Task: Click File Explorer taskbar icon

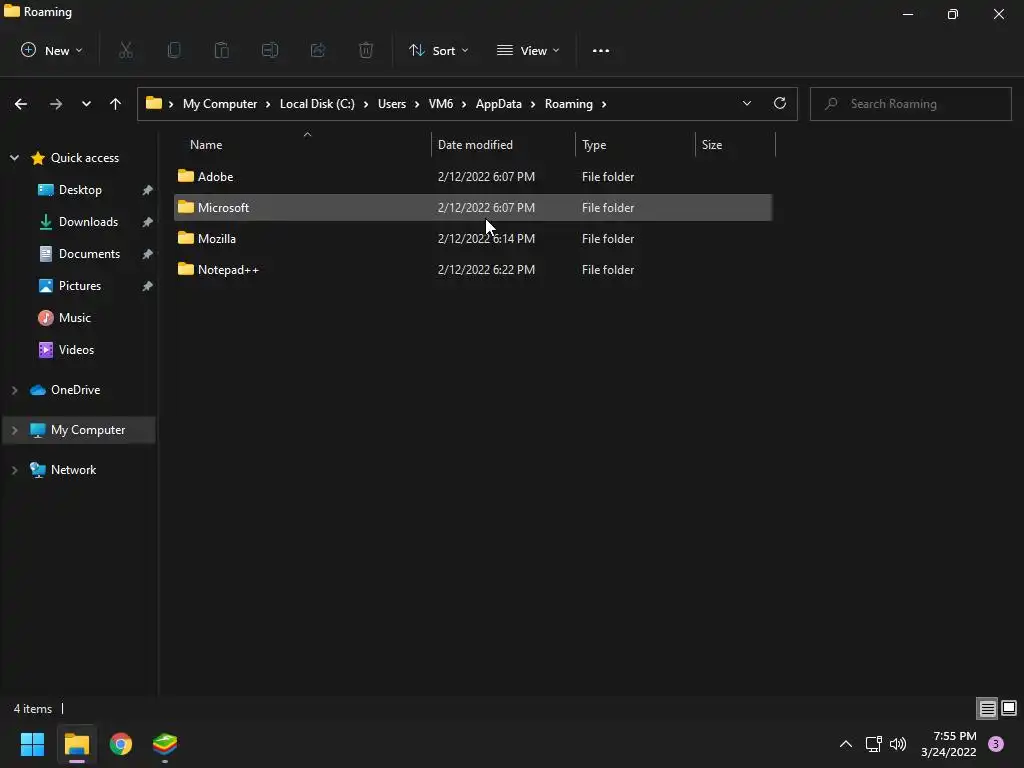Action: coord(76,744)
